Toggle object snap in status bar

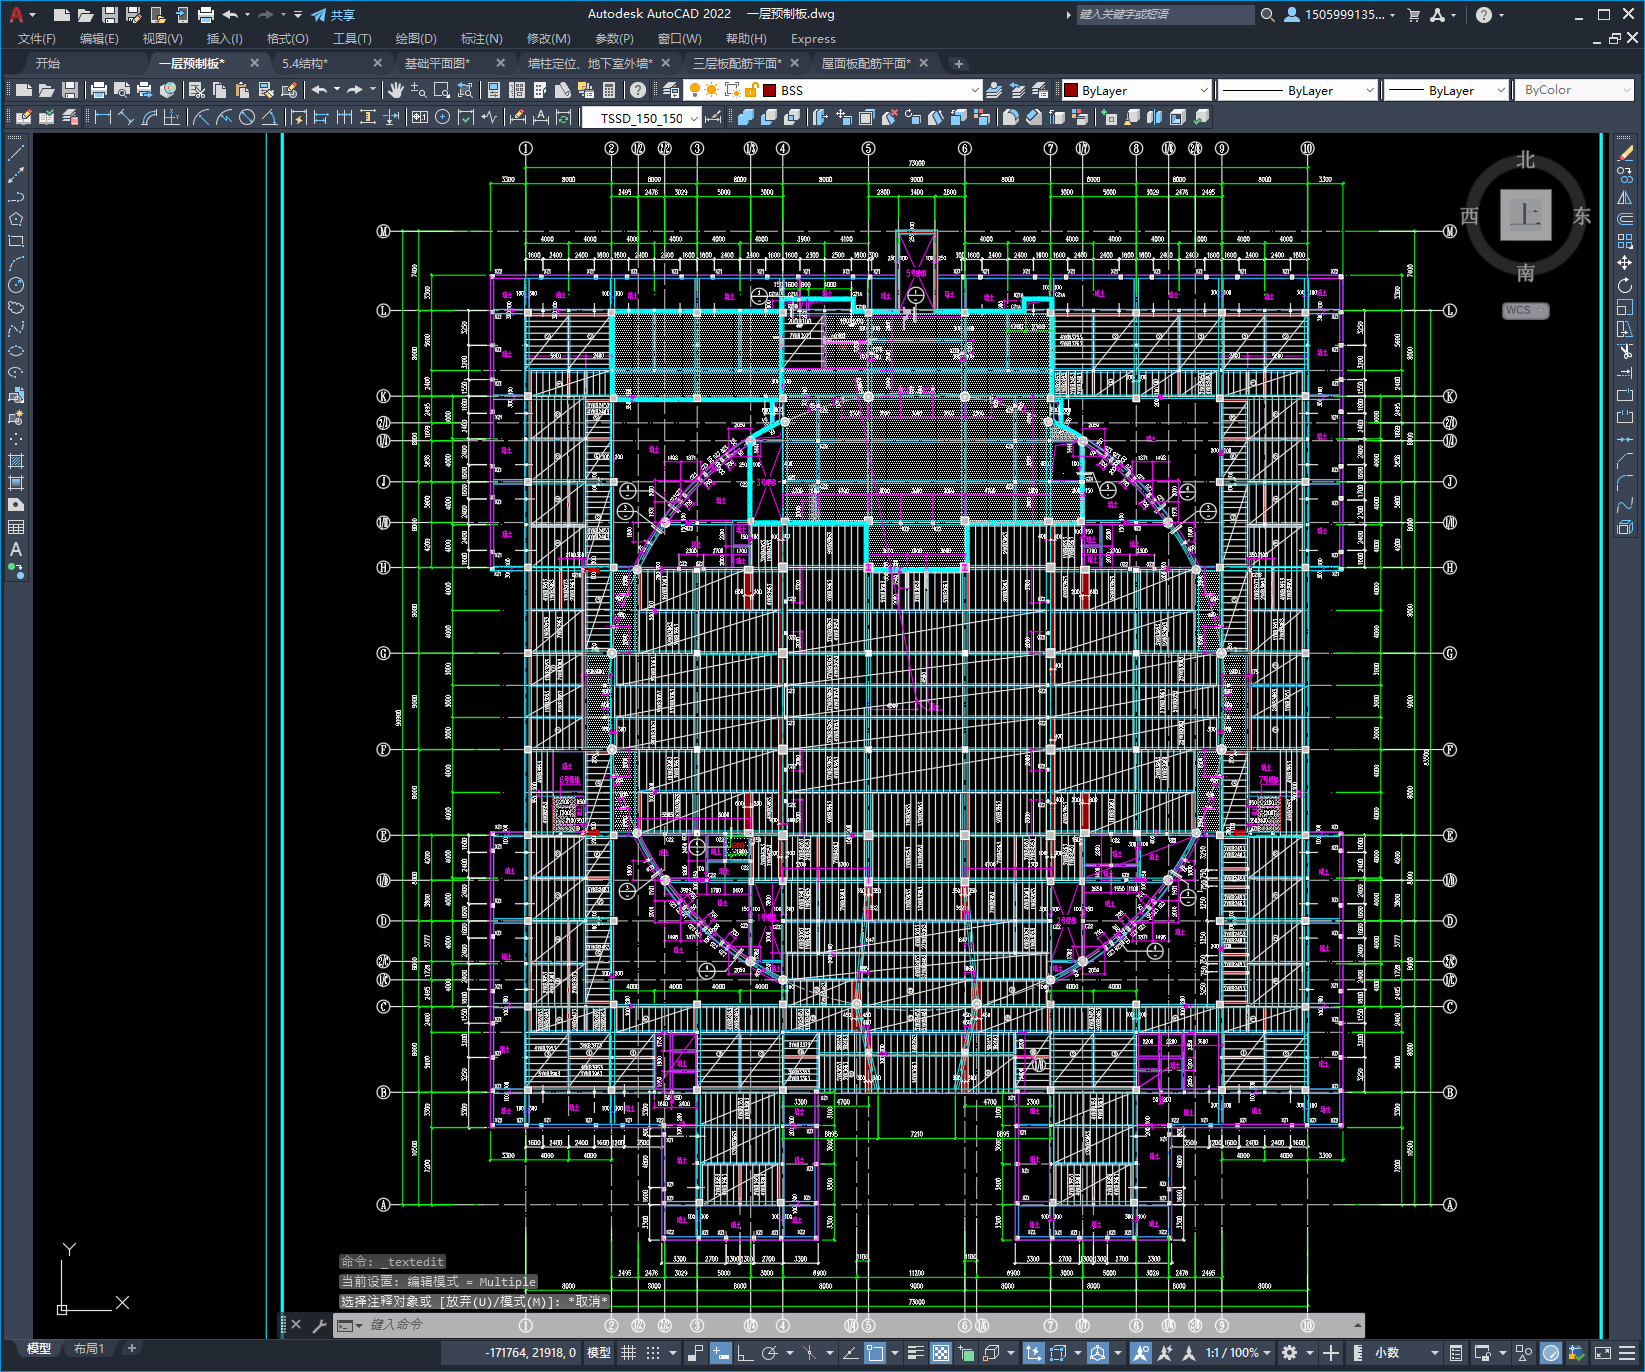(x=875, y=1353)
